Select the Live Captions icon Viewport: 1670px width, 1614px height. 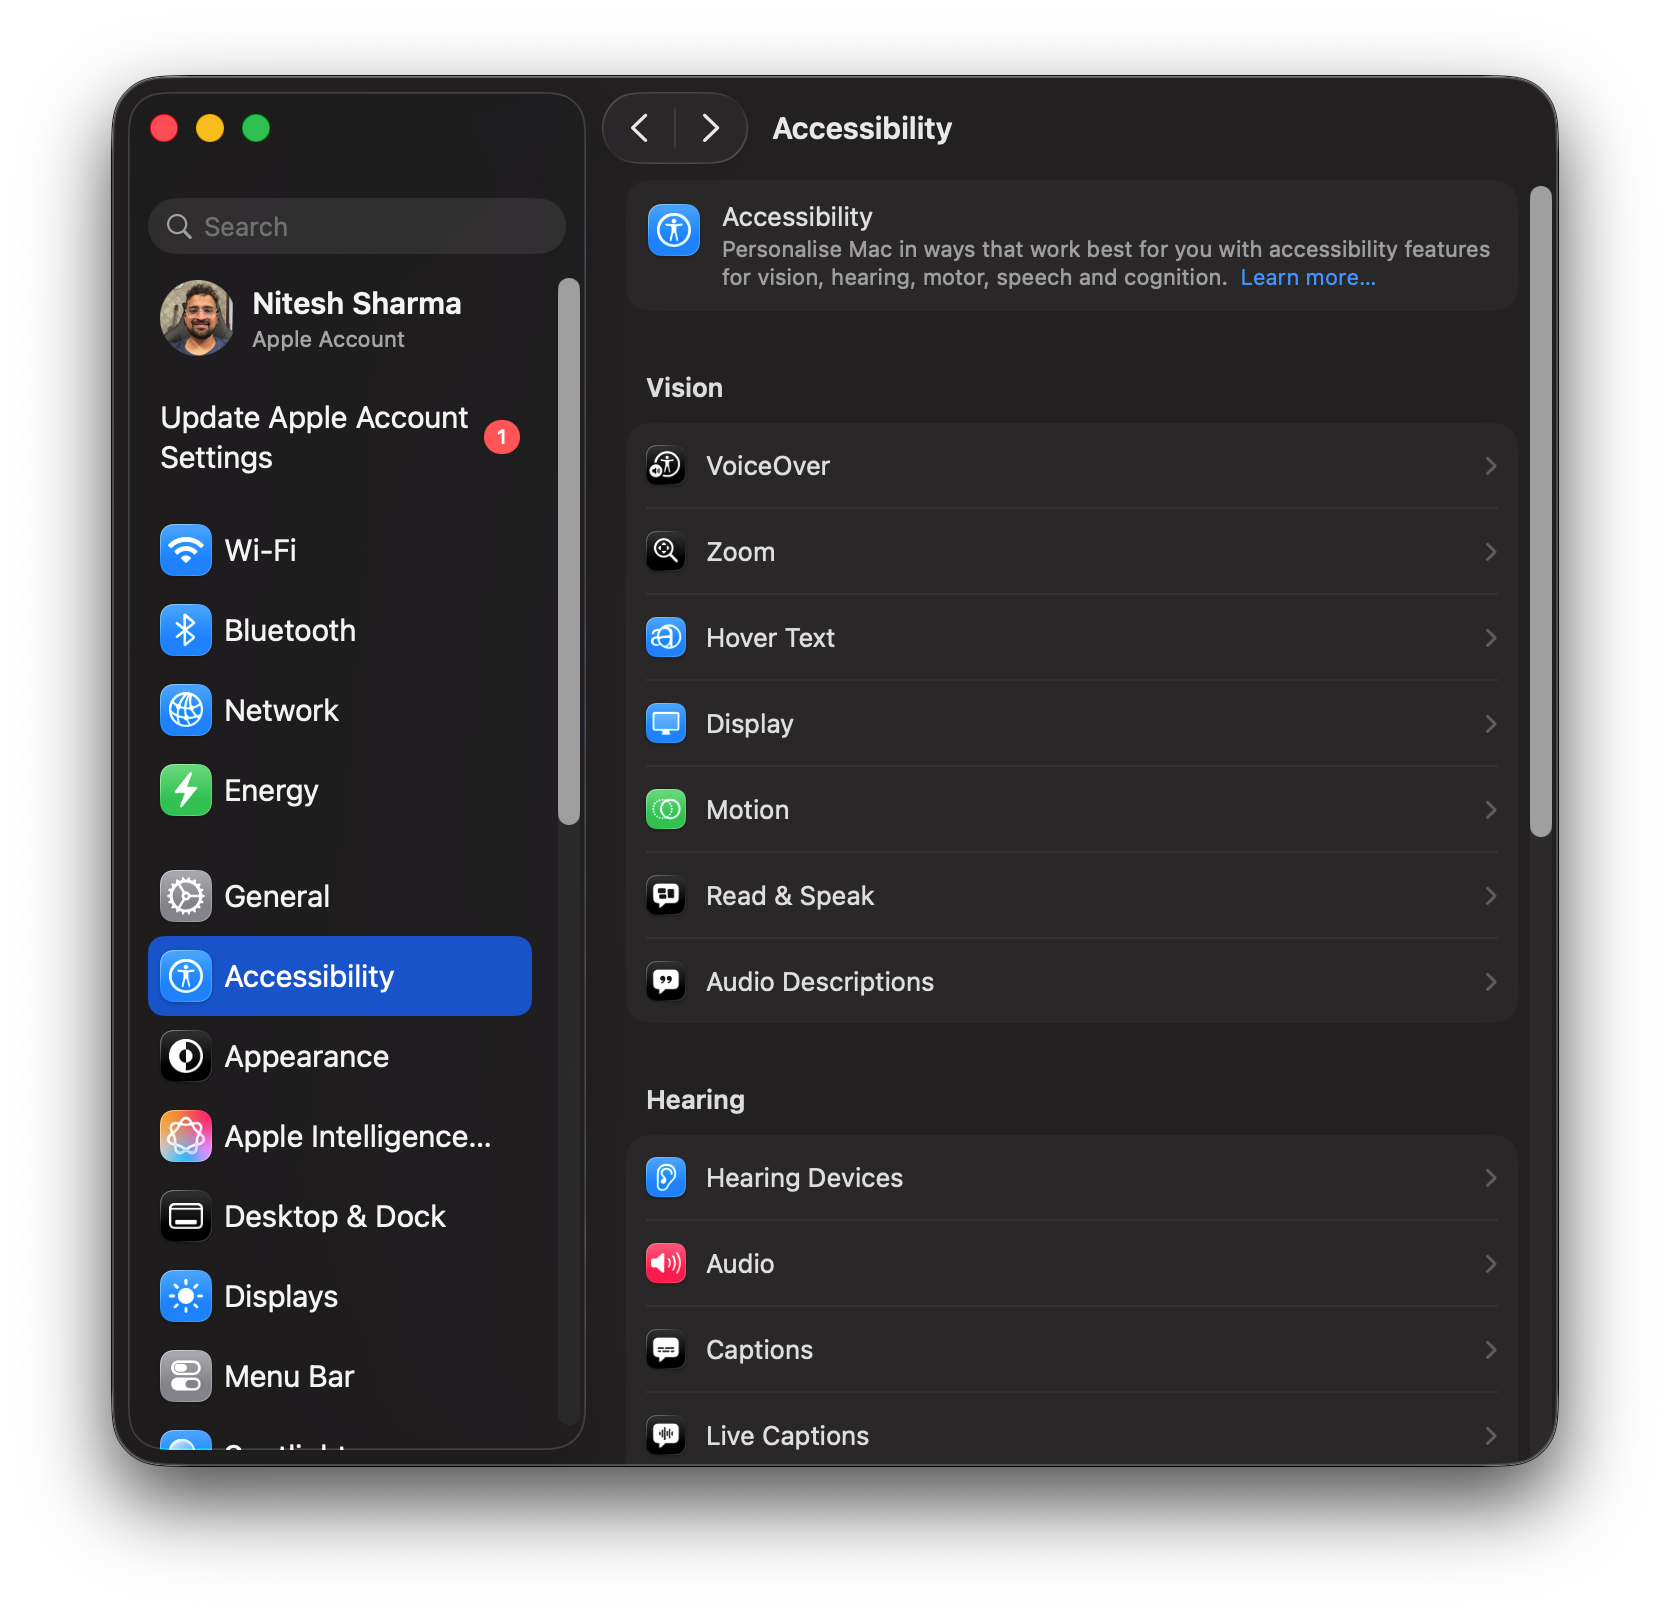[665, 1435]
